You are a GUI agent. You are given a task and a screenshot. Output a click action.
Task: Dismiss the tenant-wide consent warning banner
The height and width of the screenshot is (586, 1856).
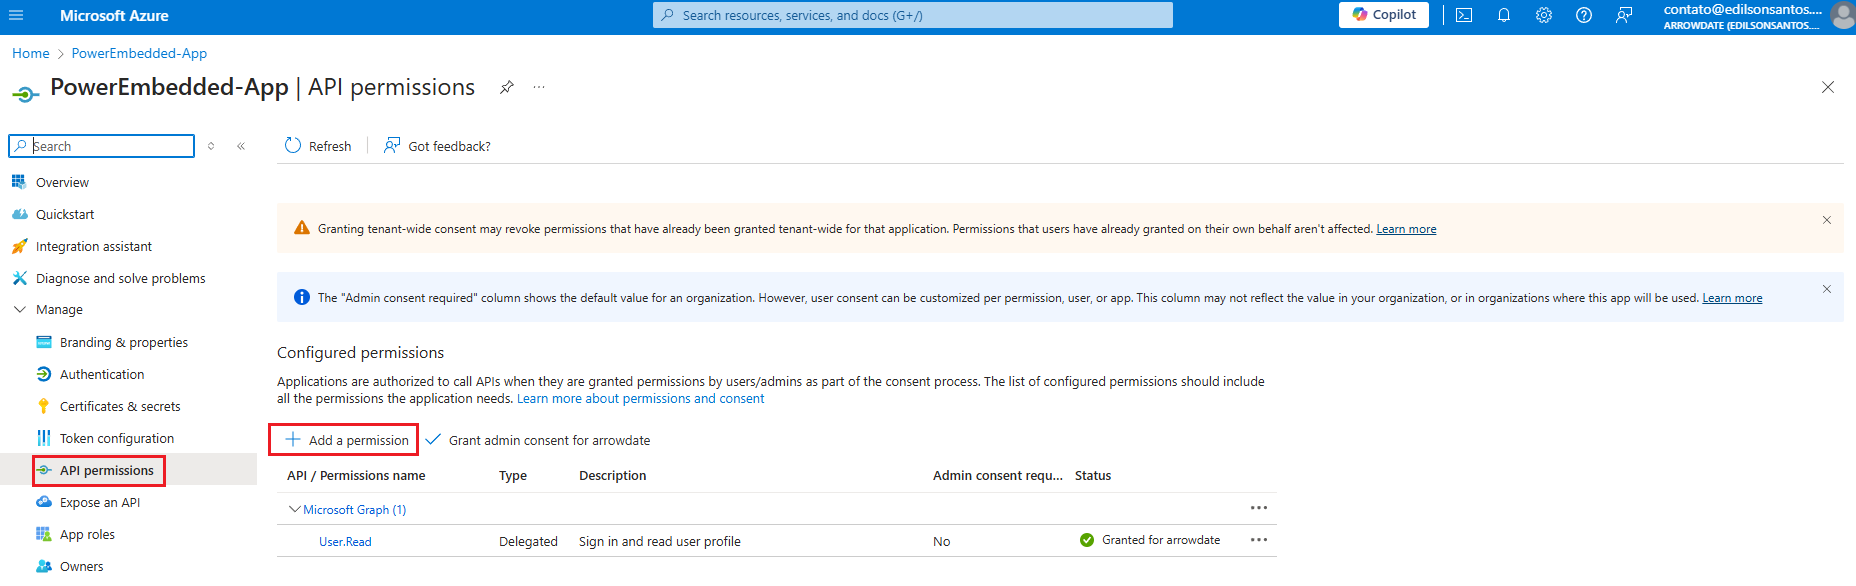pos(1826,220)
